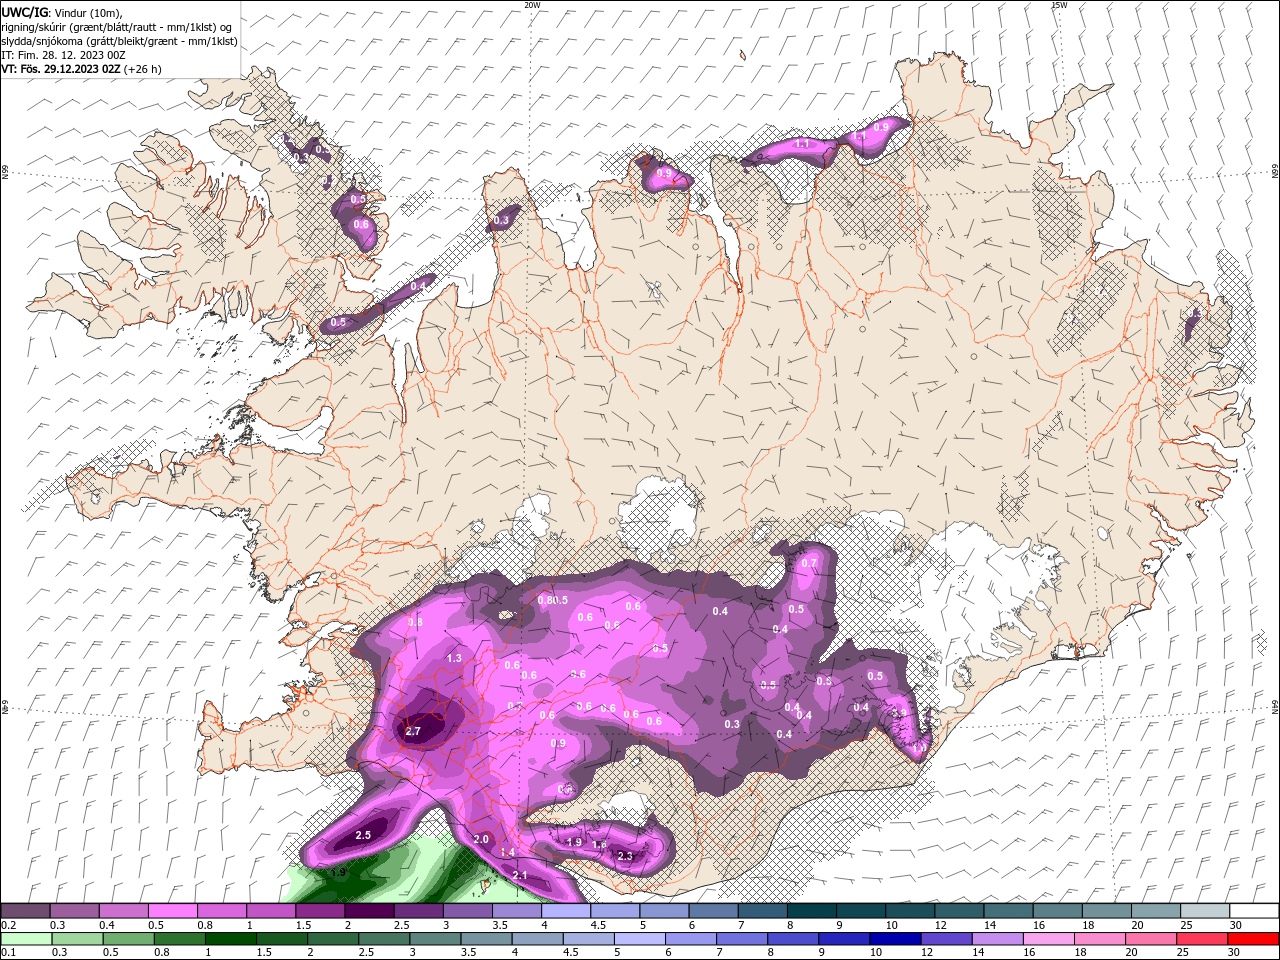The image size is (1280, 960).
Task: Select the lower legend swatch for 0.5–0.8 mm
Action: (130, 939)
